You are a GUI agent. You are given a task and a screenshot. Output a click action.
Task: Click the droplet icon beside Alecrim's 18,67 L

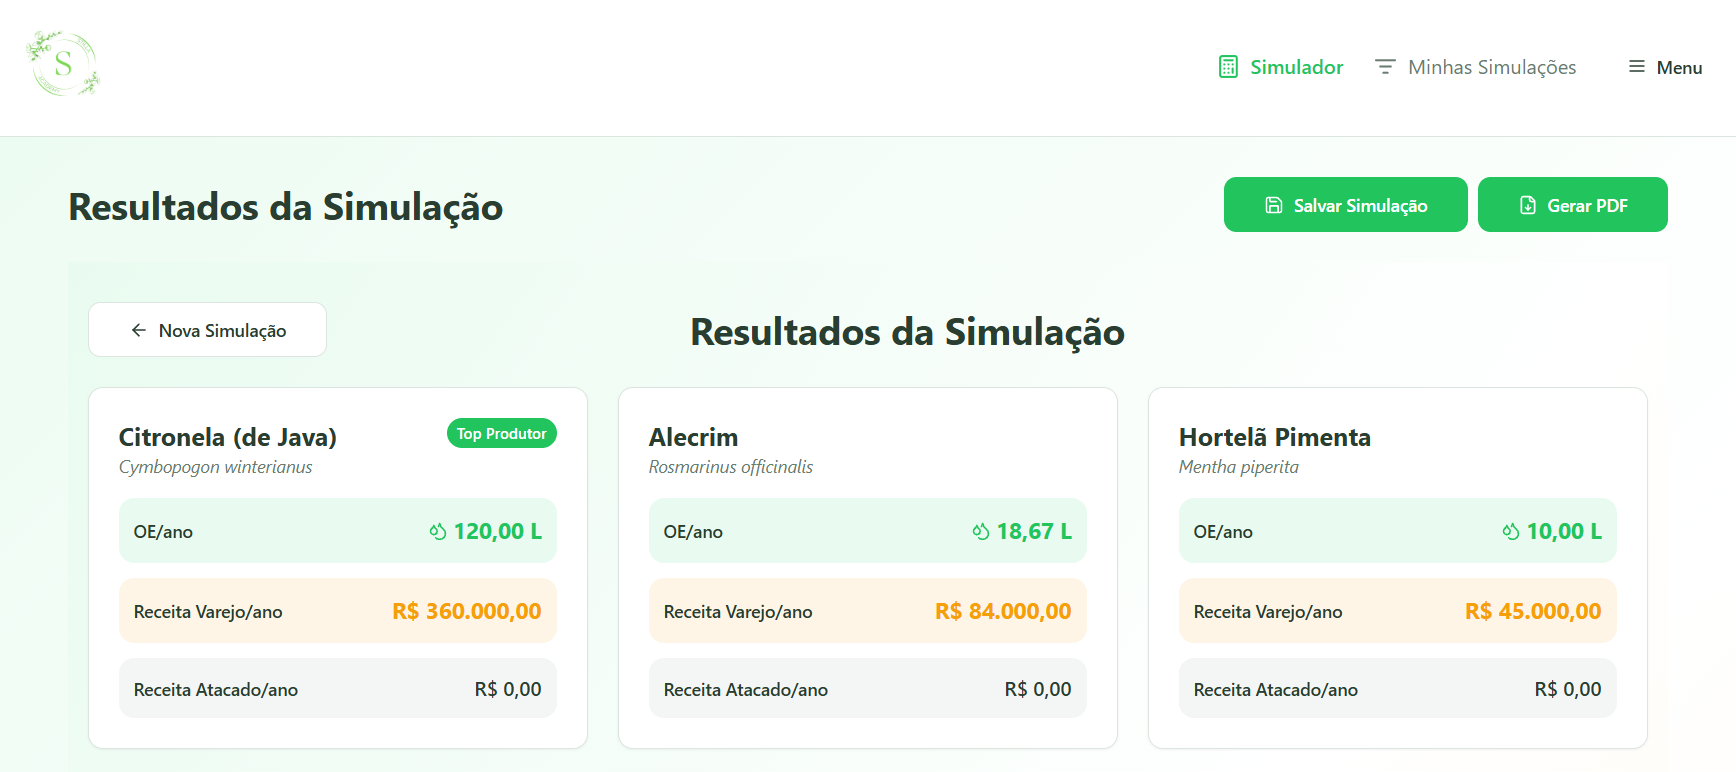click(x=981, y=531)
